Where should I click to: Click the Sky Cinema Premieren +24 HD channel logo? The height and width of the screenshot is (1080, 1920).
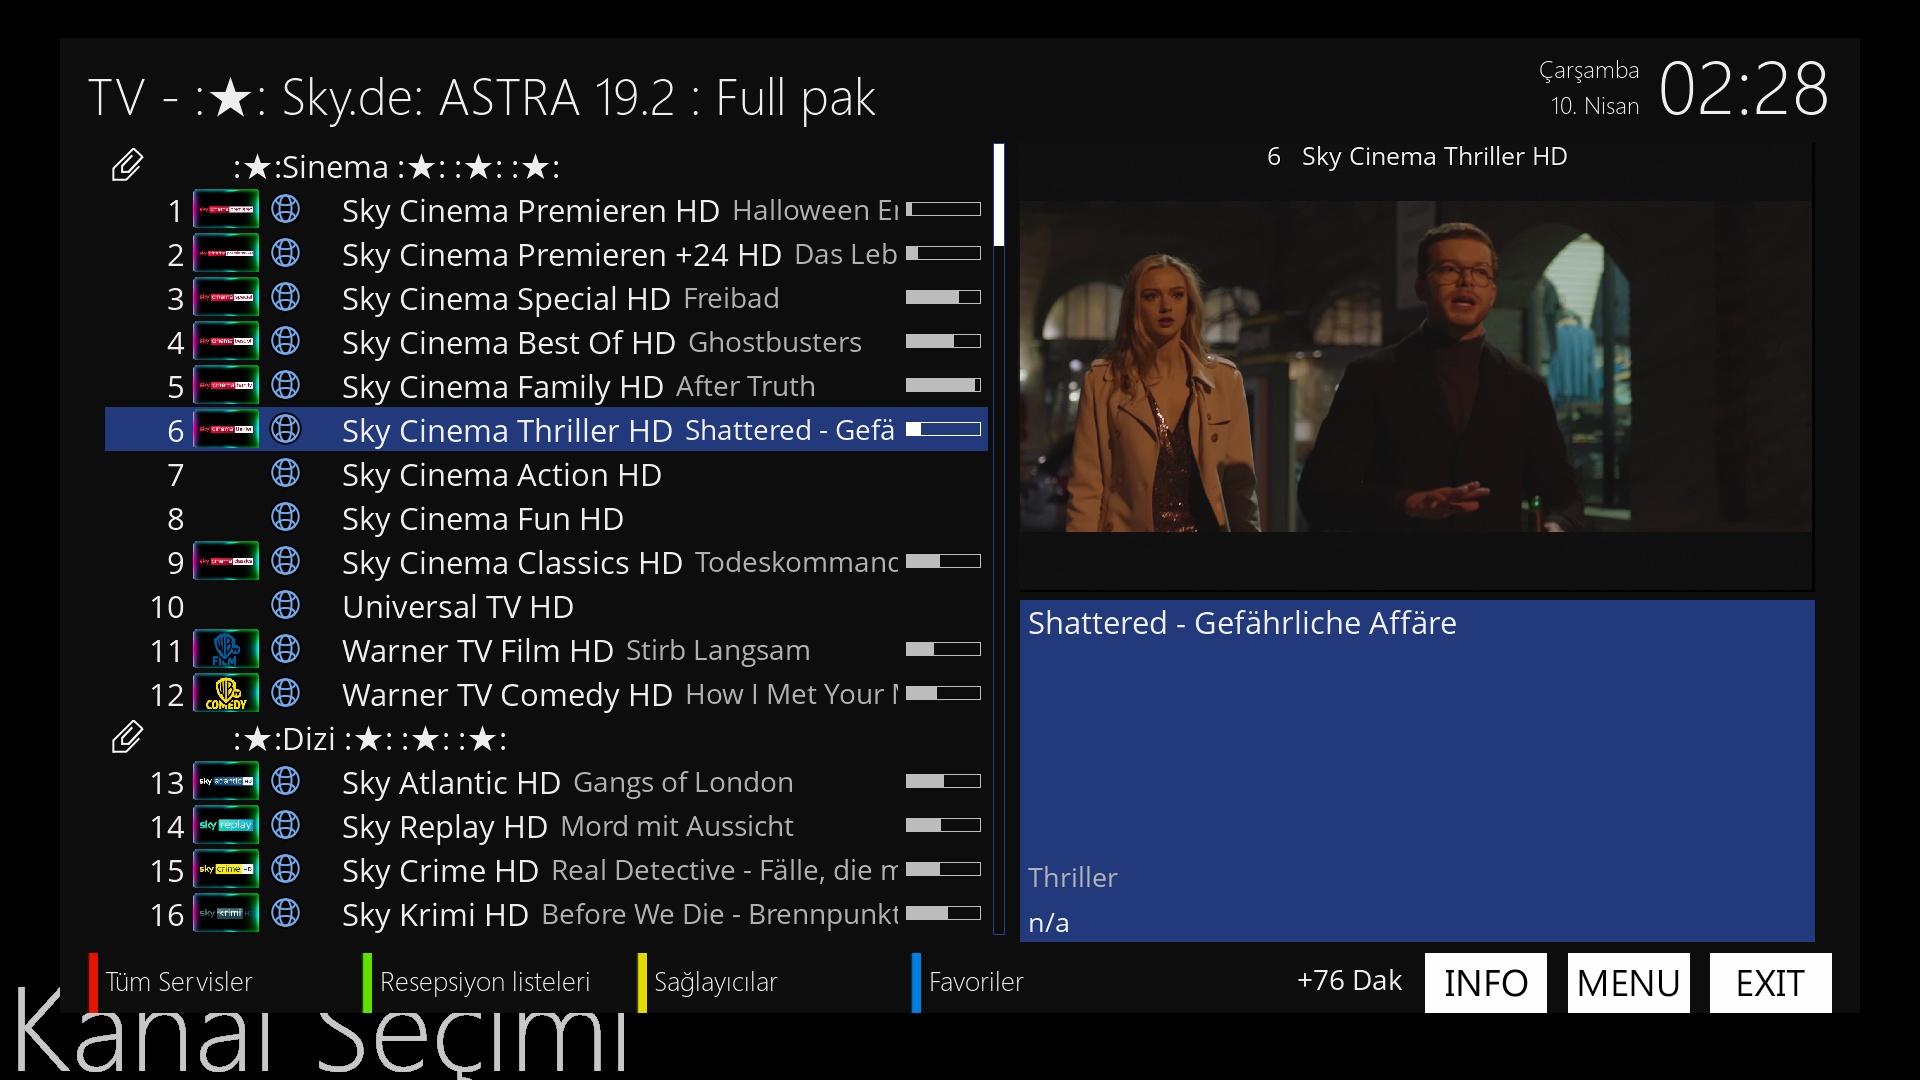(226, 254)
